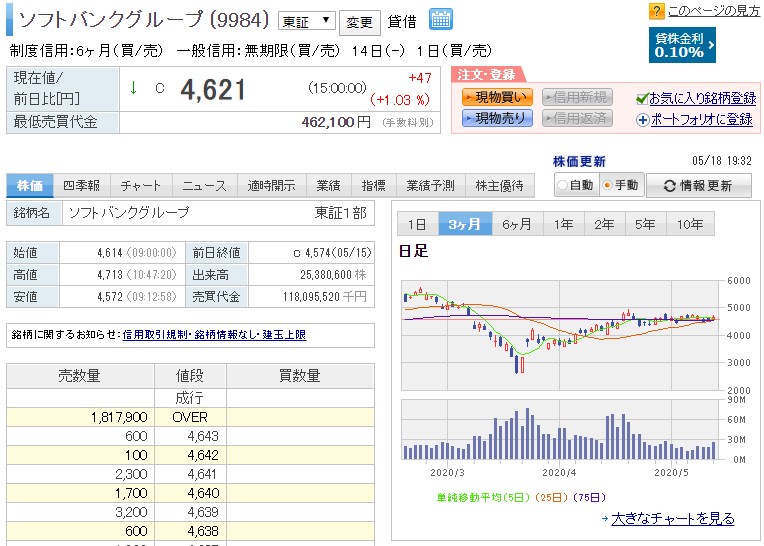Click the 4,641 ask price
This screenshot has height=546, width=764.
(x=203, y=474)
